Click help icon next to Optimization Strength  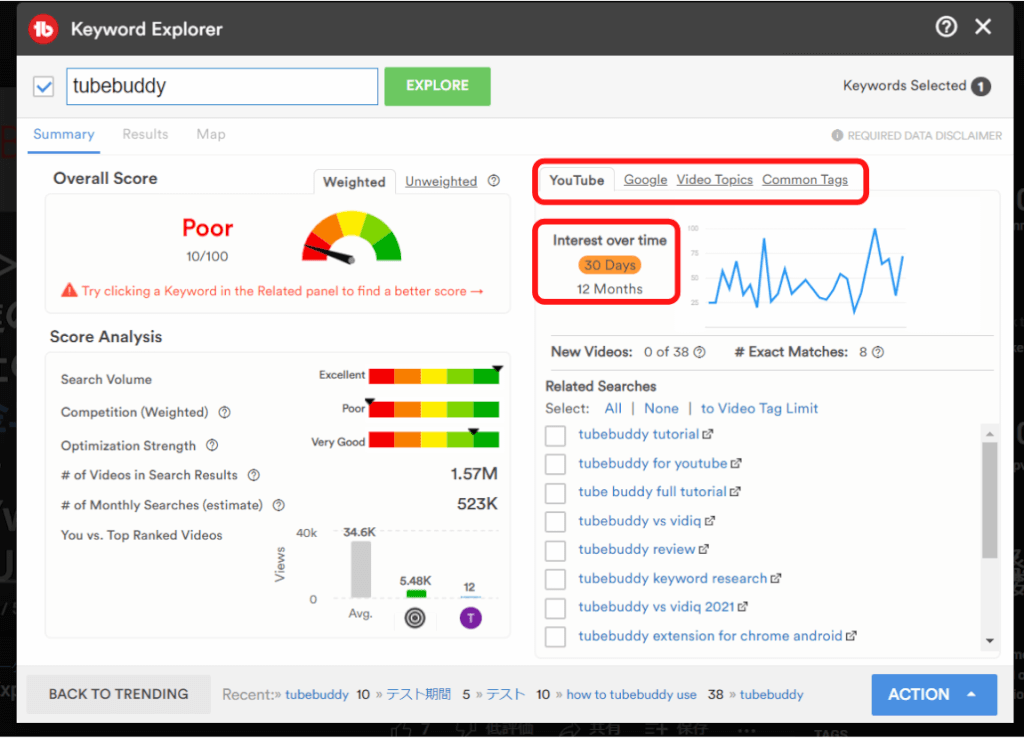point(212,445)
